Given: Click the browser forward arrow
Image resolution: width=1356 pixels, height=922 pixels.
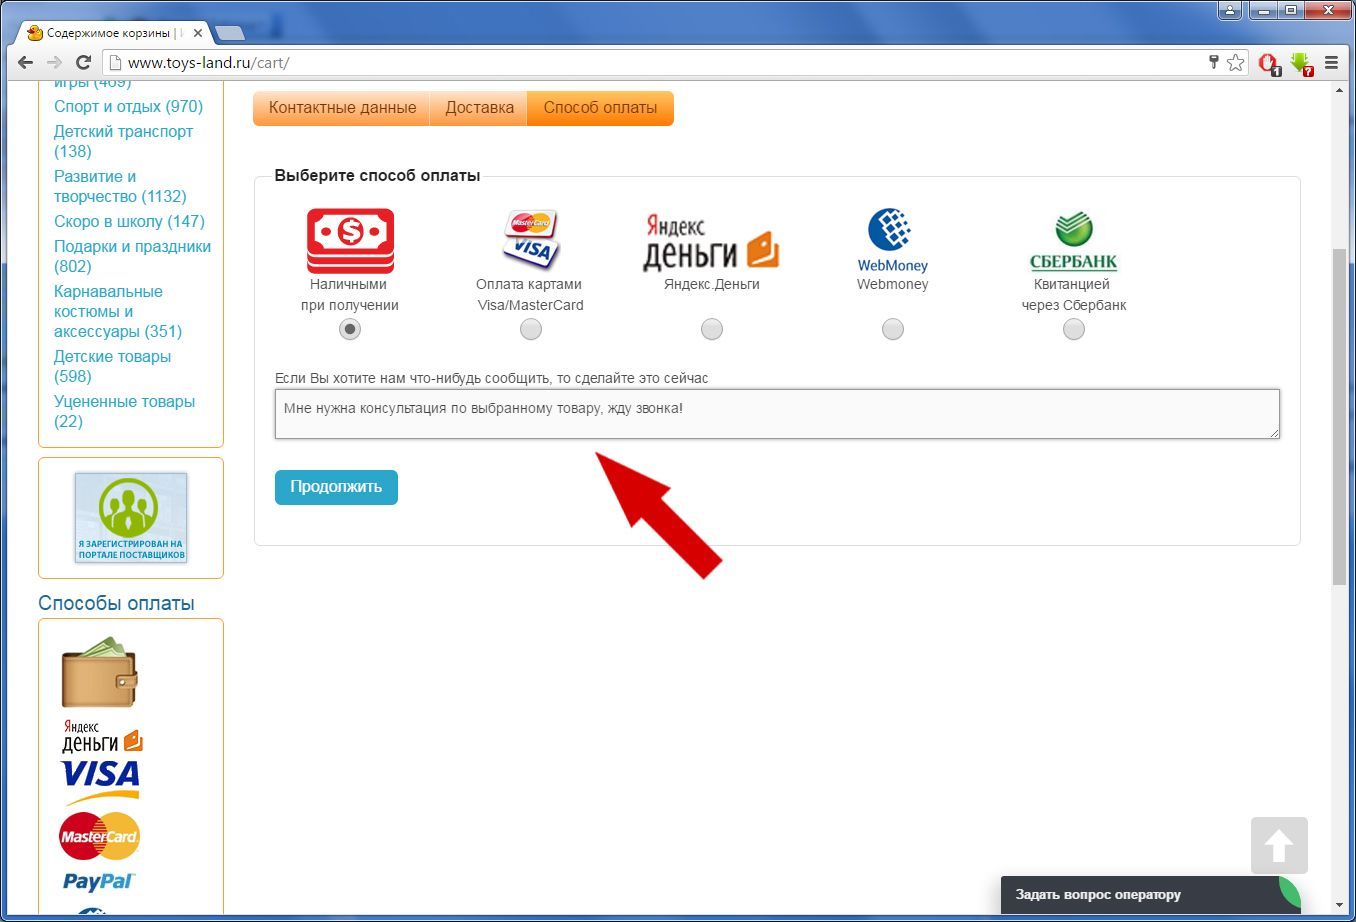Looking at the screenshot, I should click(55, 62).
